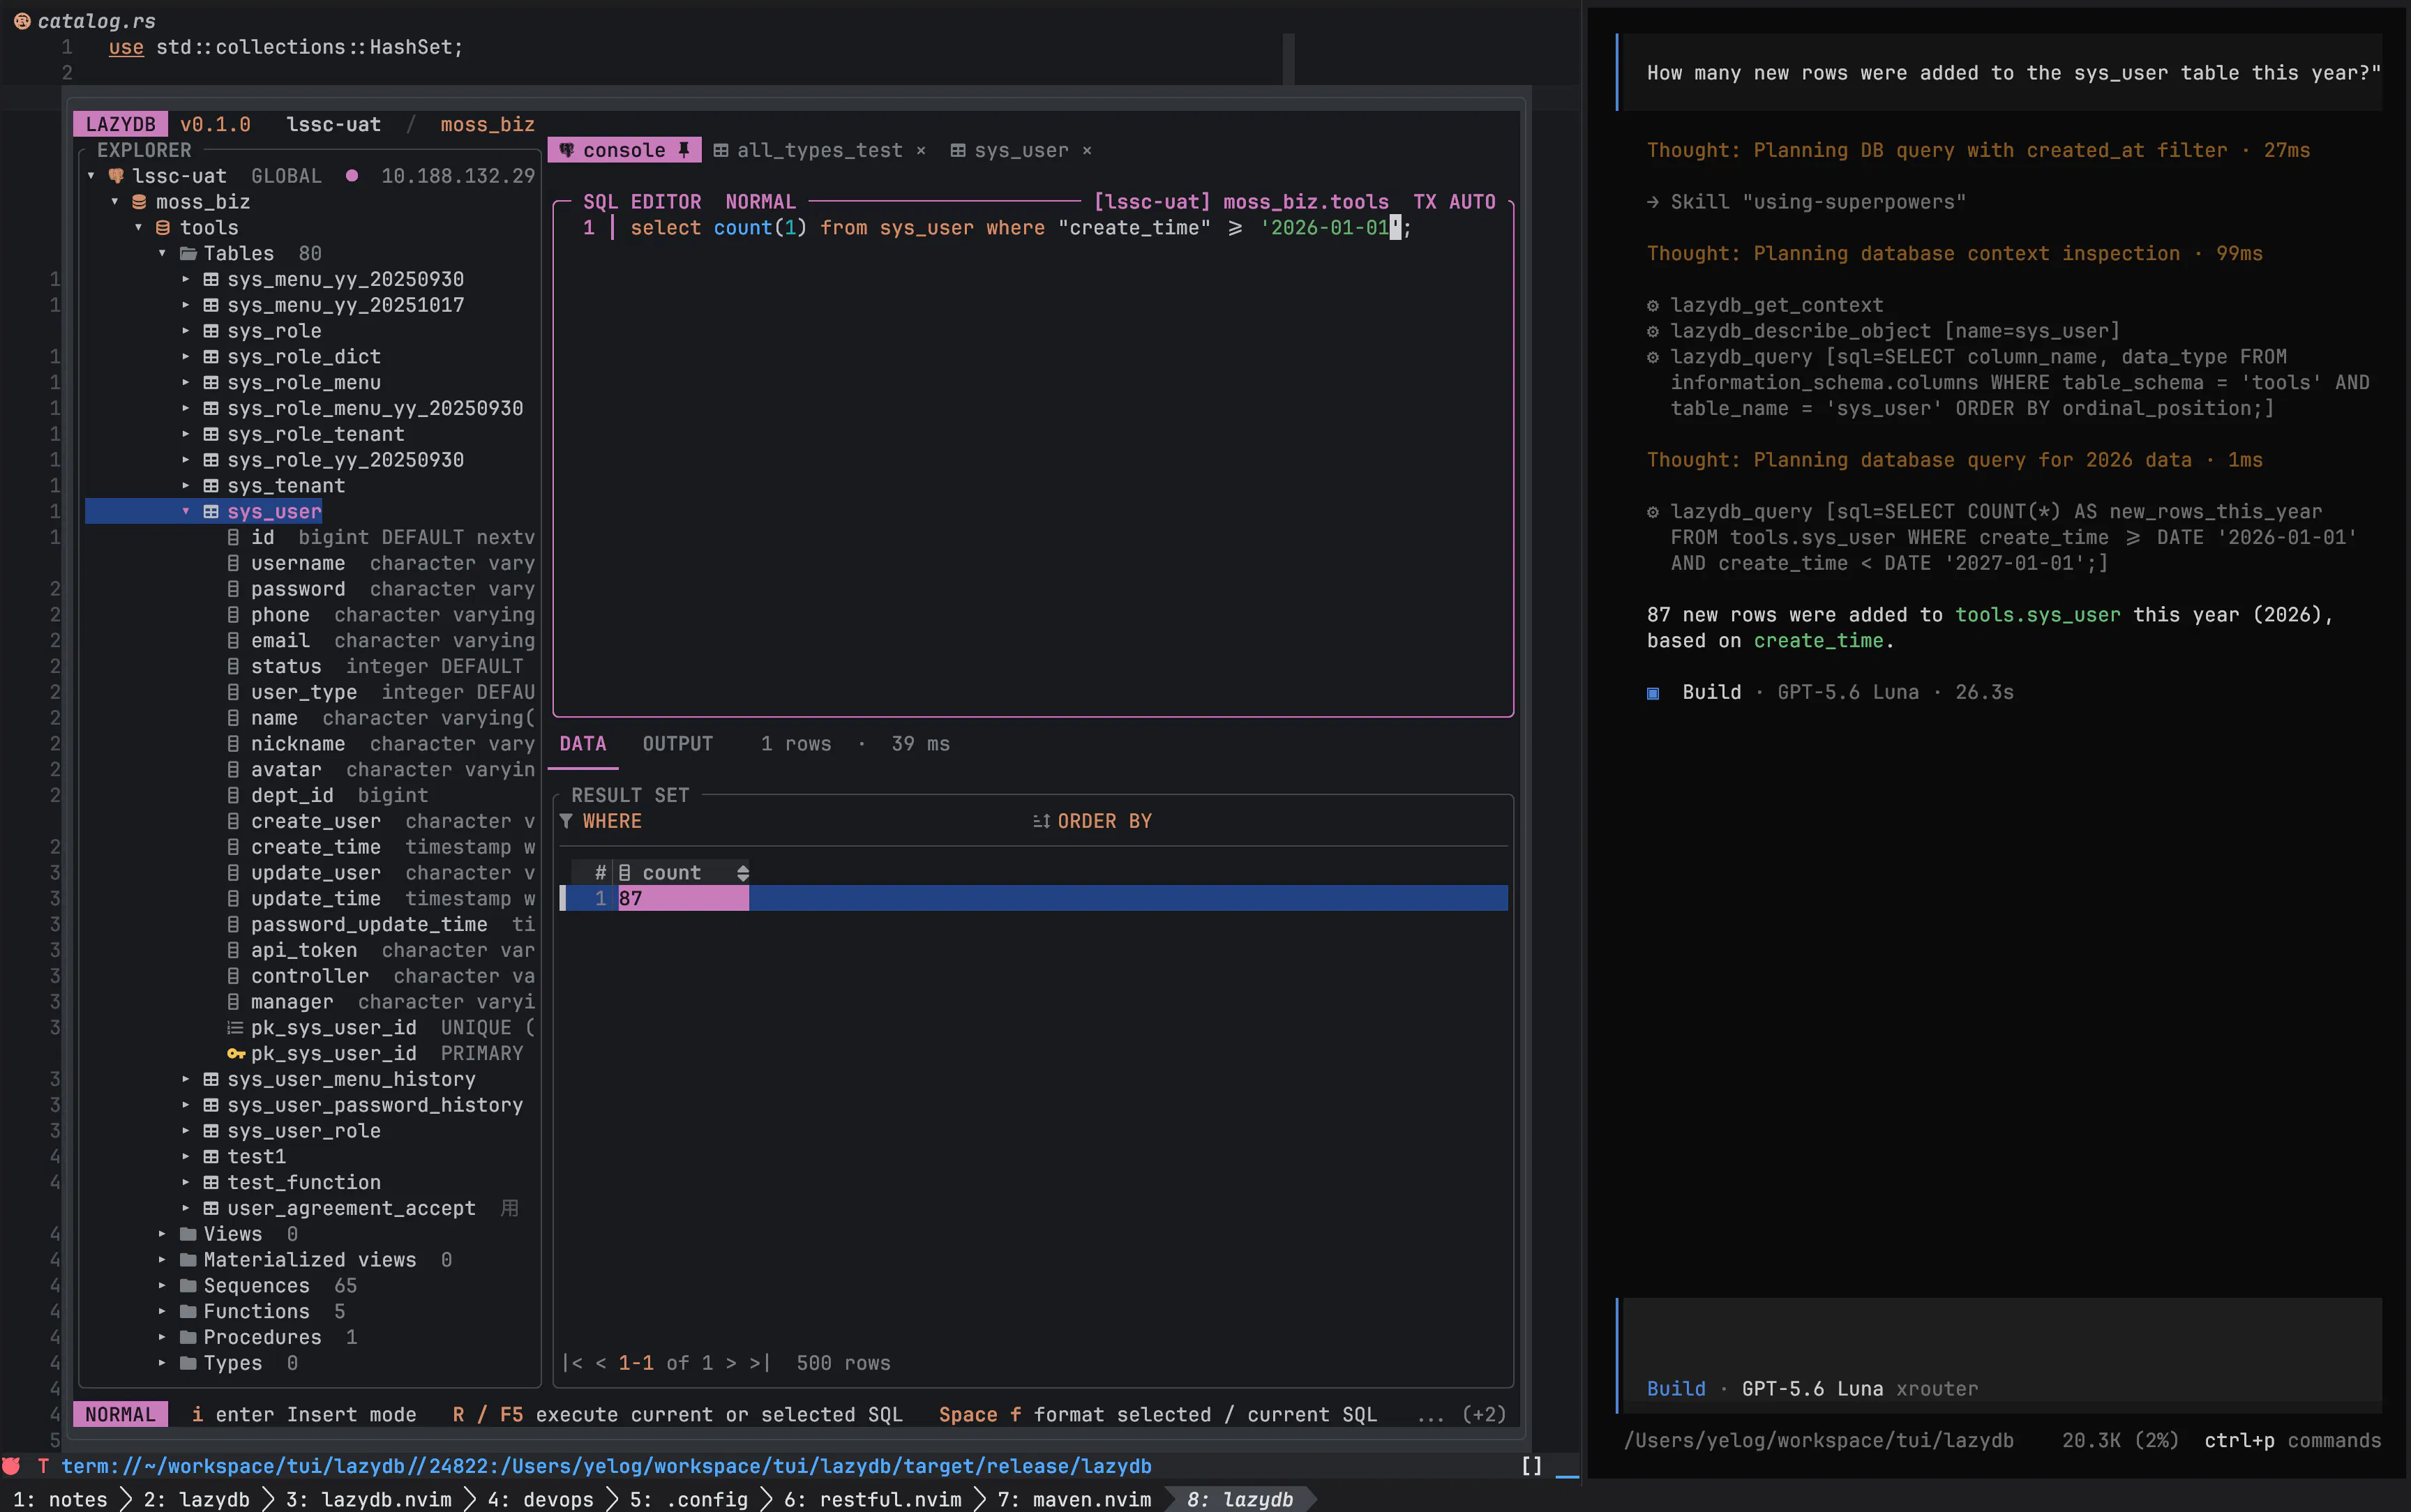Close the sys_user tab
2411x1512 pixels.
pyautogui.click(x=1087, y=150)
